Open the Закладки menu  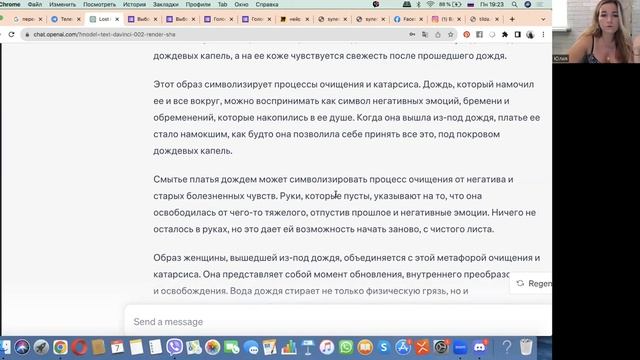point(166,4)
